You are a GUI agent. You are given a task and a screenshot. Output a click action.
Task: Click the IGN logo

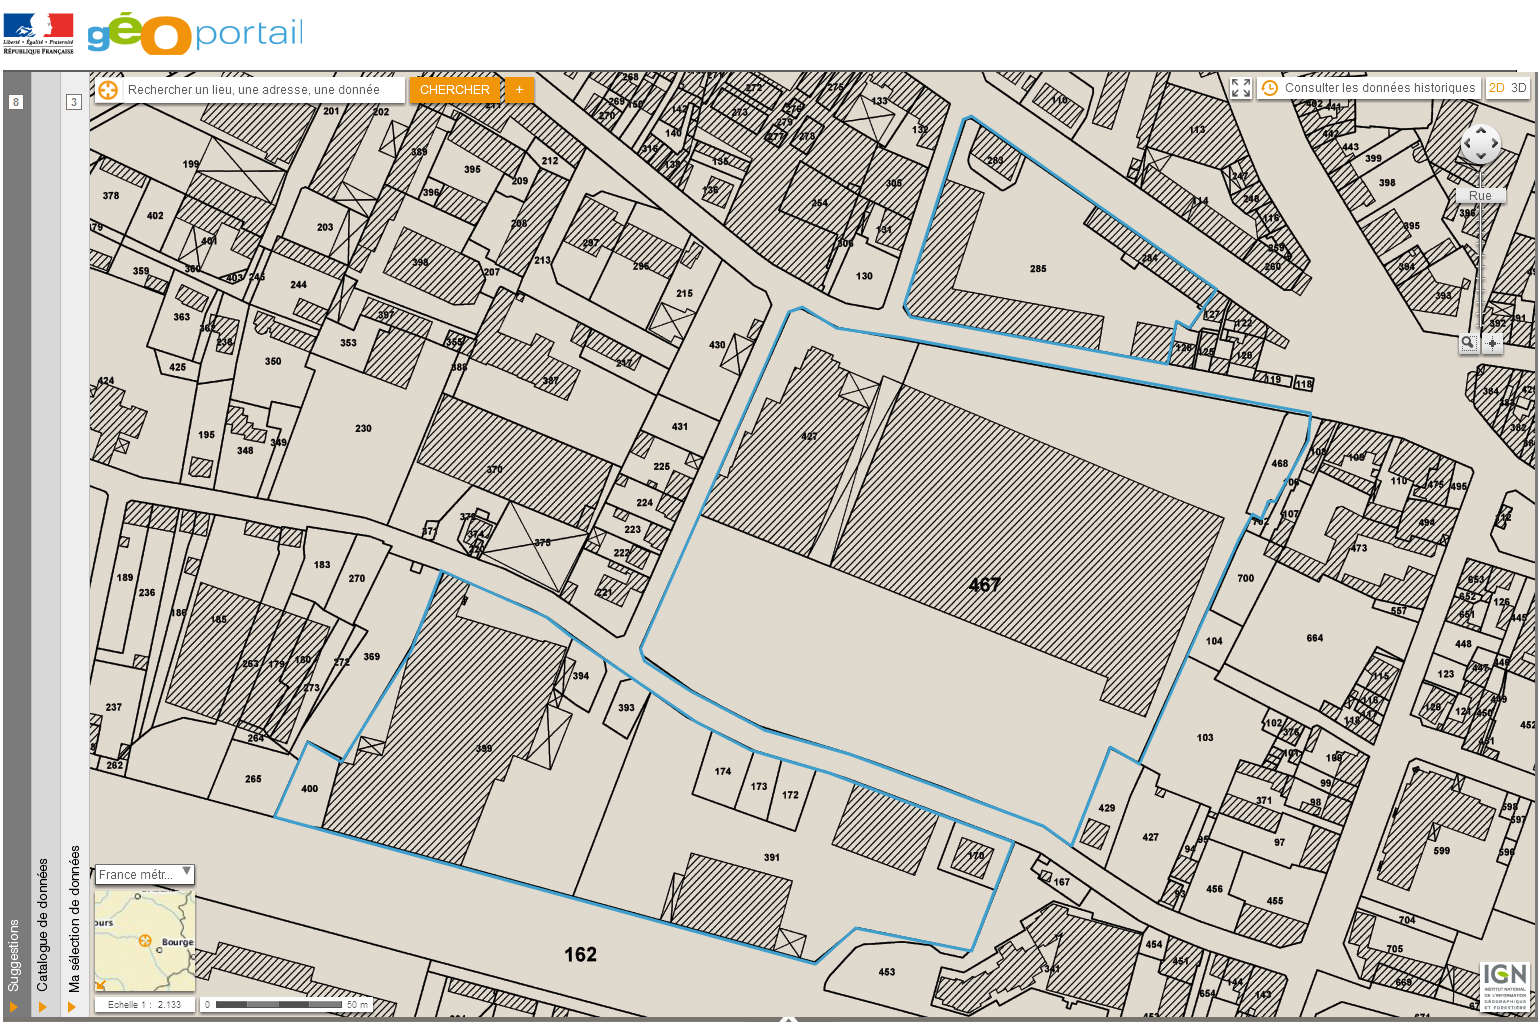coord(1505,986)
